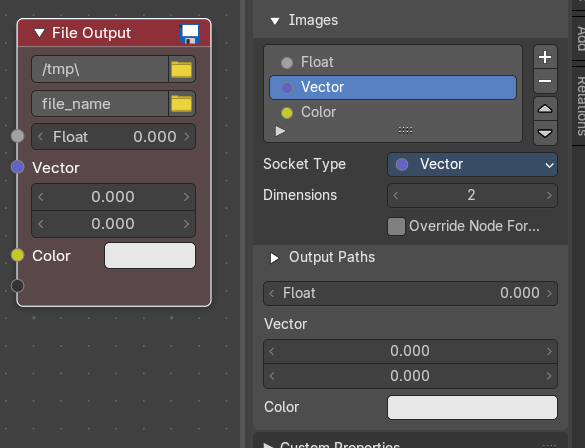Open folder browser next to file_name field

click(182, 104)
